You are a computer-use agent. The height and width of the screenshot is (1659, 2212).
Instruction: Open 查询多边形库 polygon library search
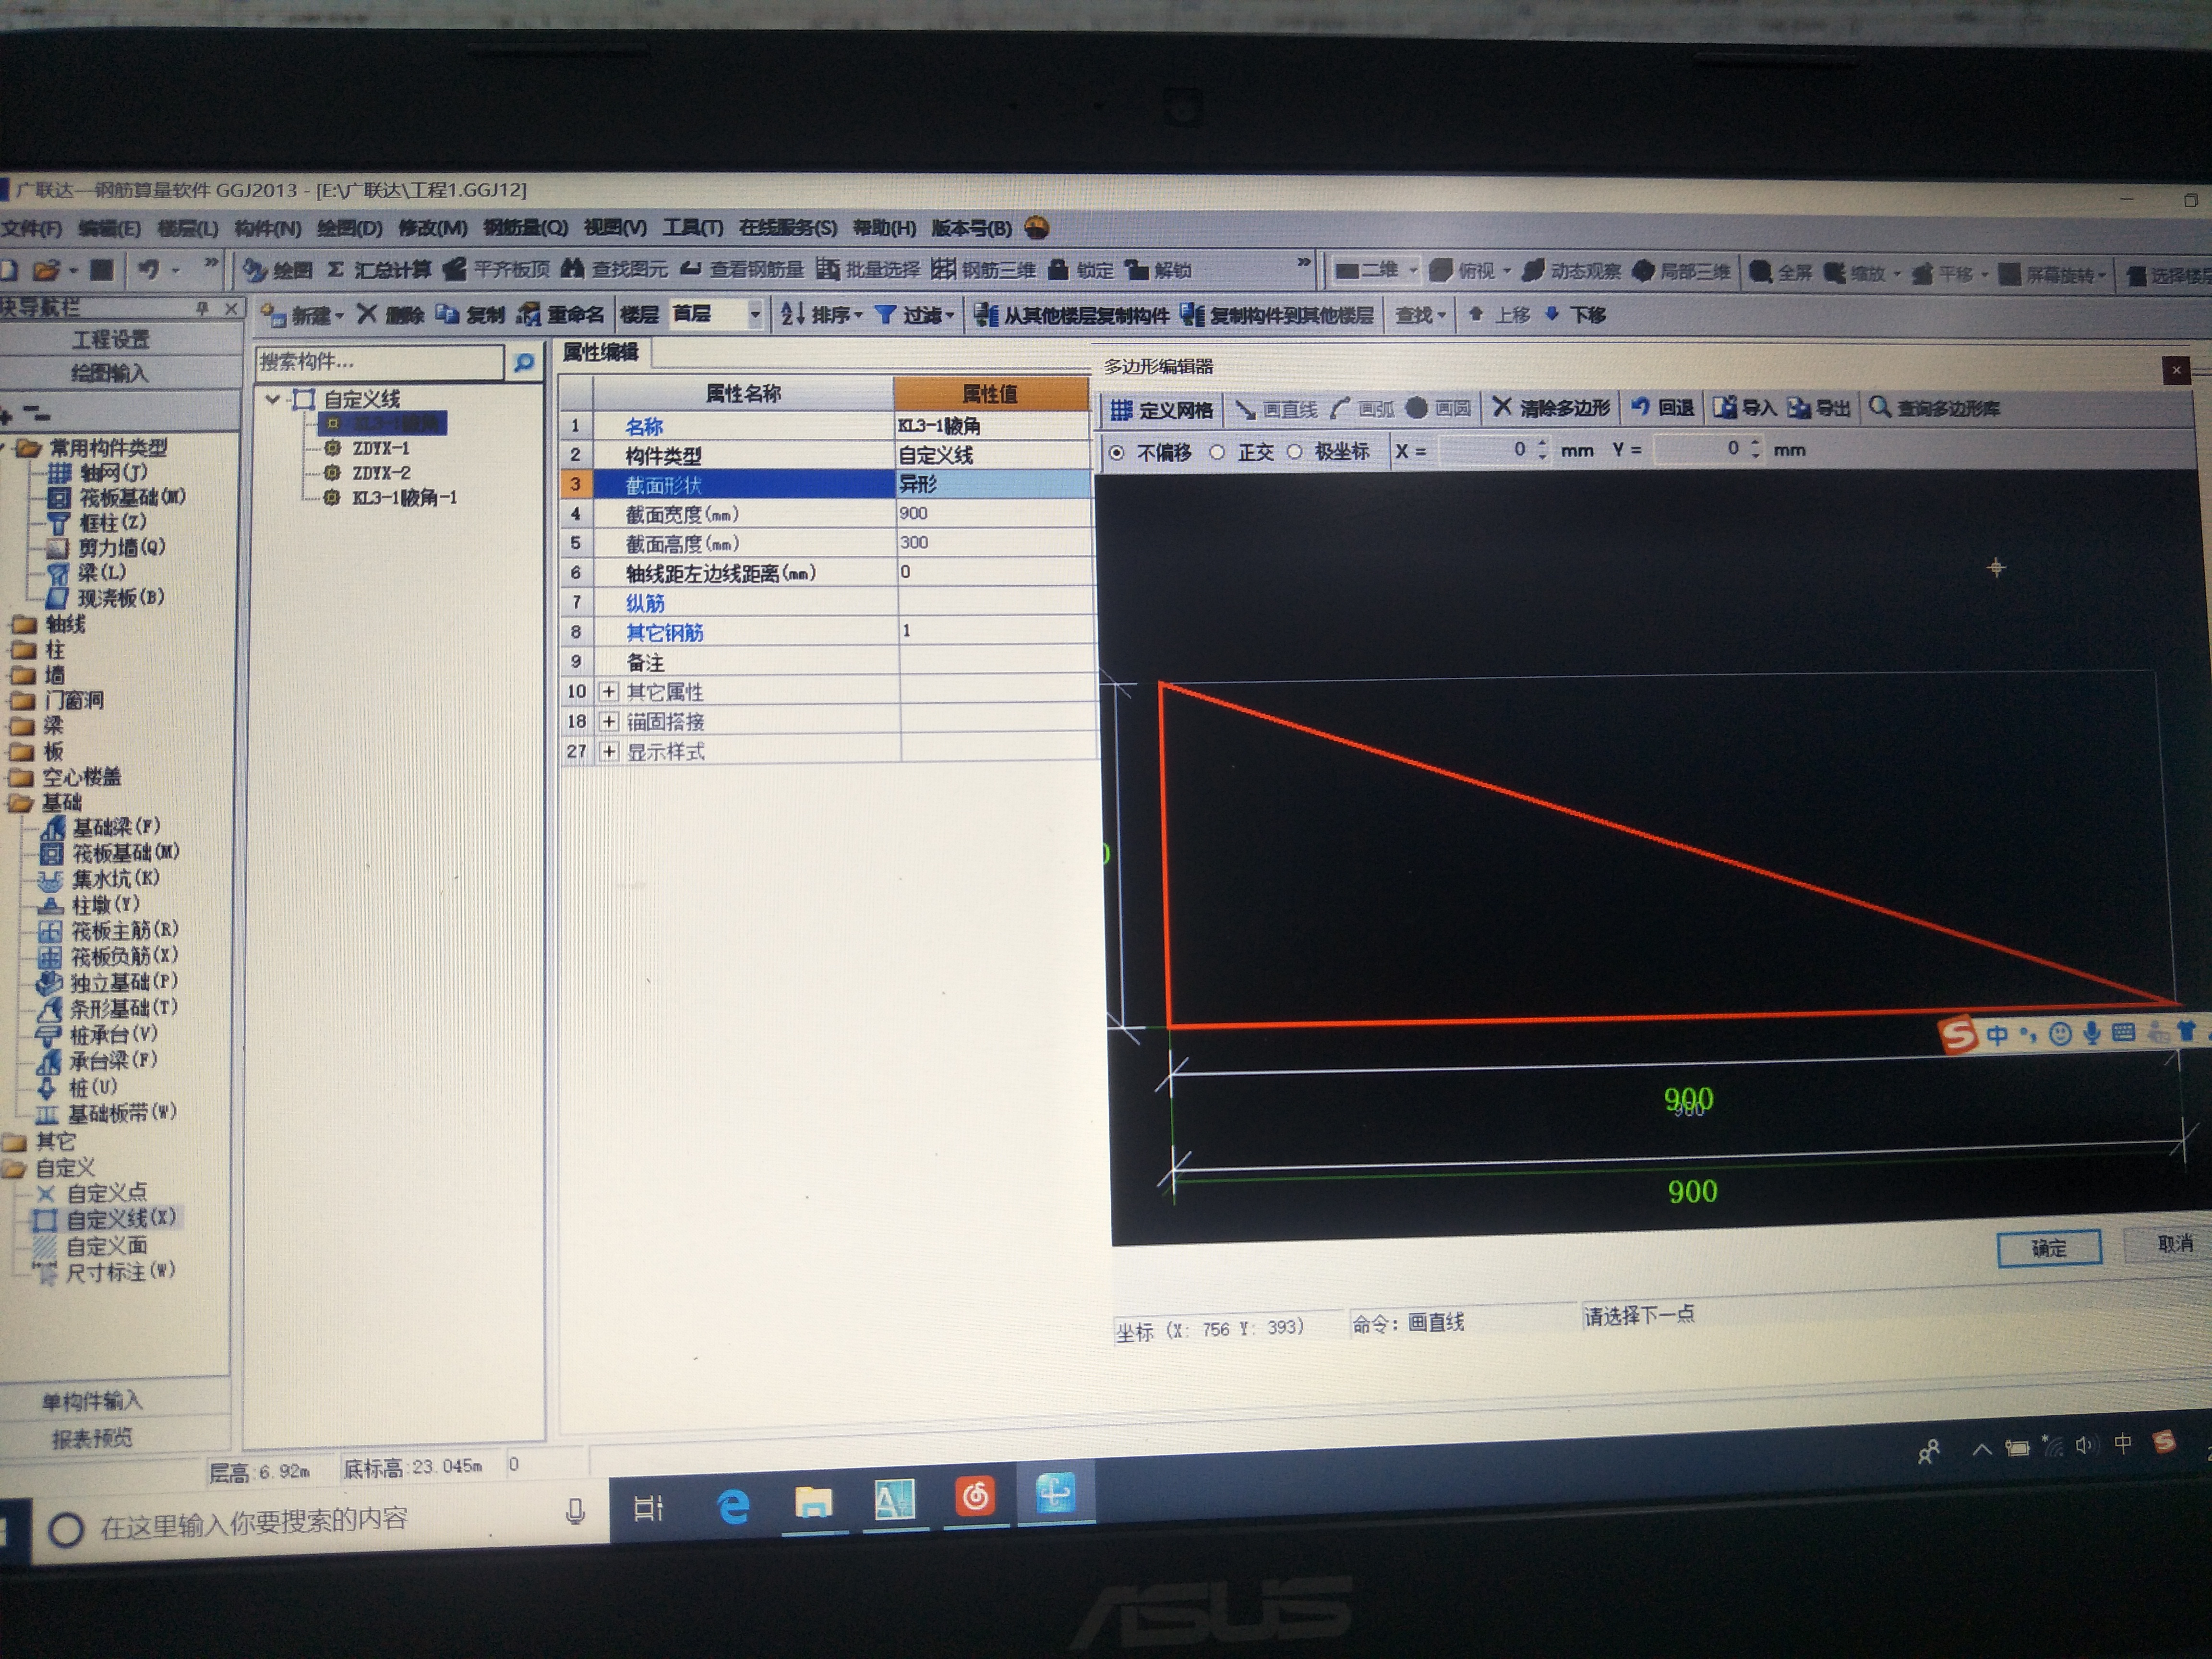(1935, 407)
